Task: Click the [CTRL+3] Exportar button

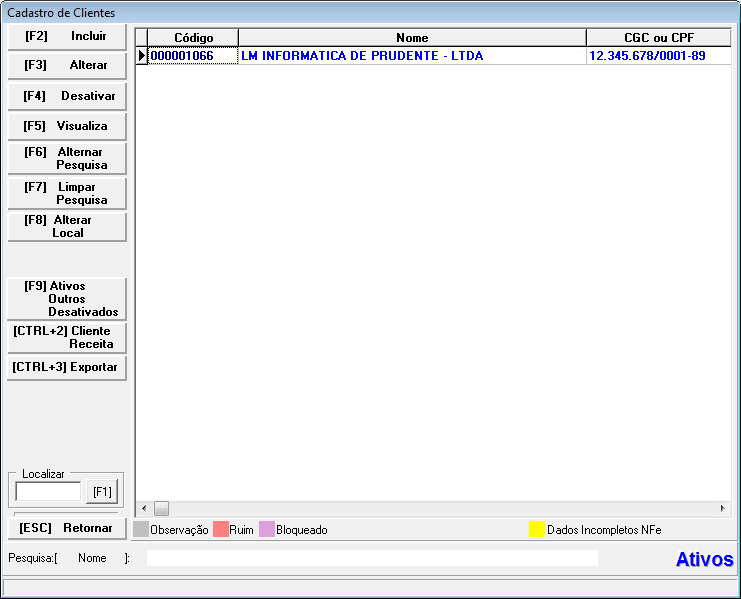Action: 66,367
